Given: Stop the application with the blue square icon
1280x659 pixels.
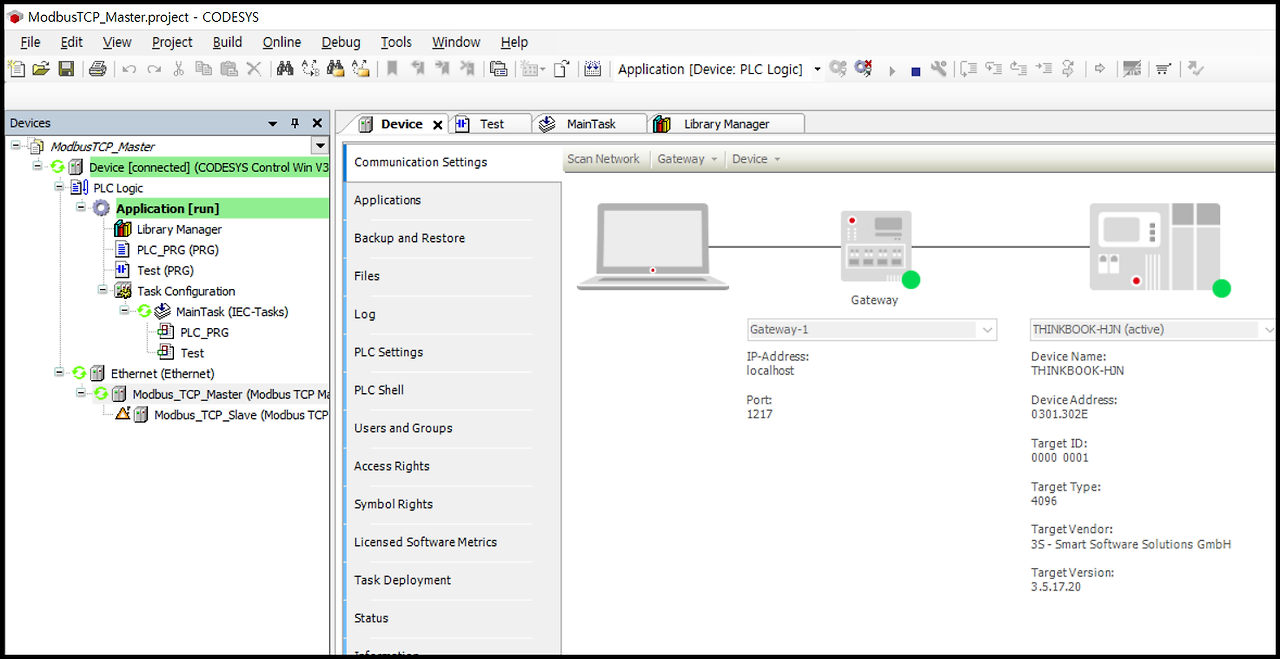Looking at the screenshot, I should point(915,68).
